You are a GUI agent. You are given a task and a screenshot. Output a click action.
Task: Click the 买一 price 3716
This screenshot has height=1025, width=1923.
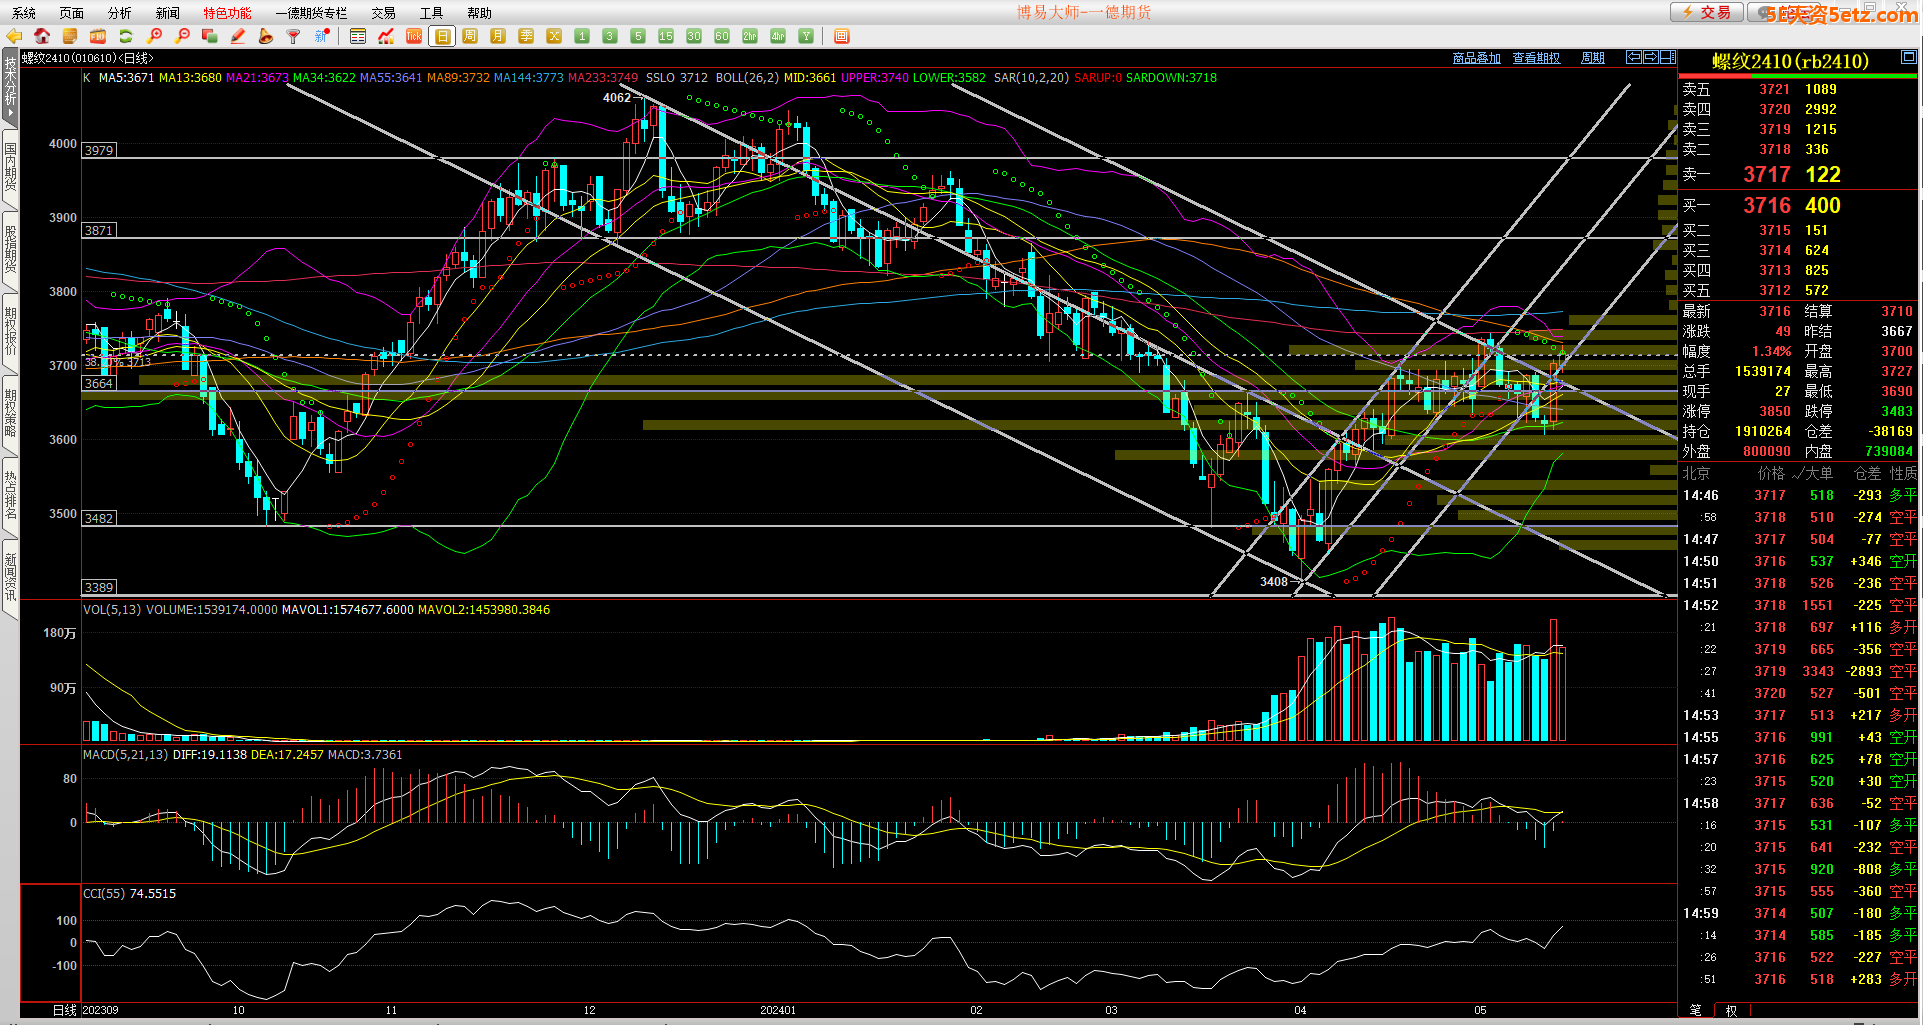click(1767, 205)
